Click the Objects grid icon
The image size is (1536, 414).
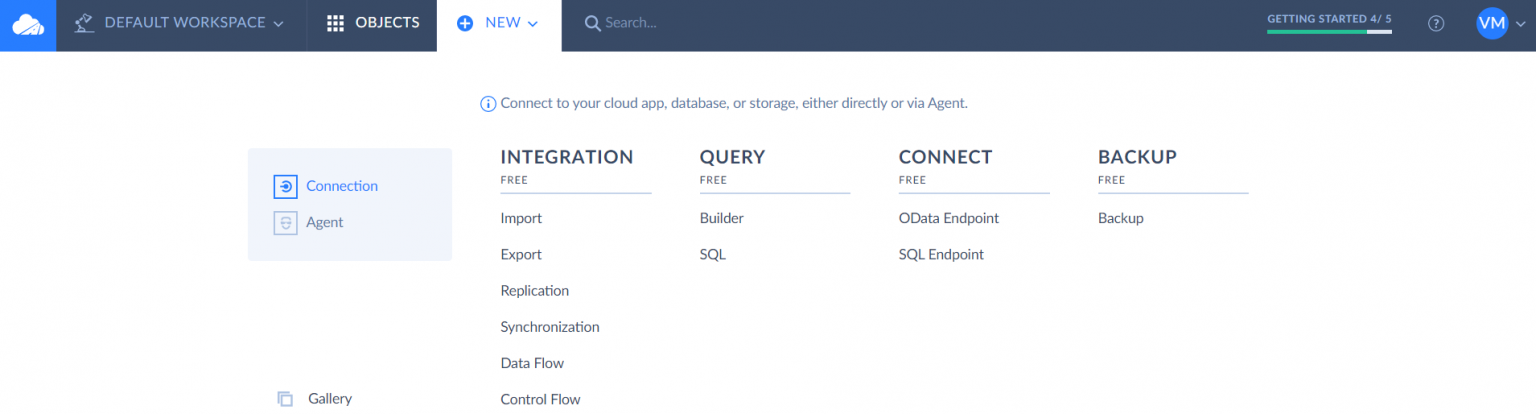336,23
